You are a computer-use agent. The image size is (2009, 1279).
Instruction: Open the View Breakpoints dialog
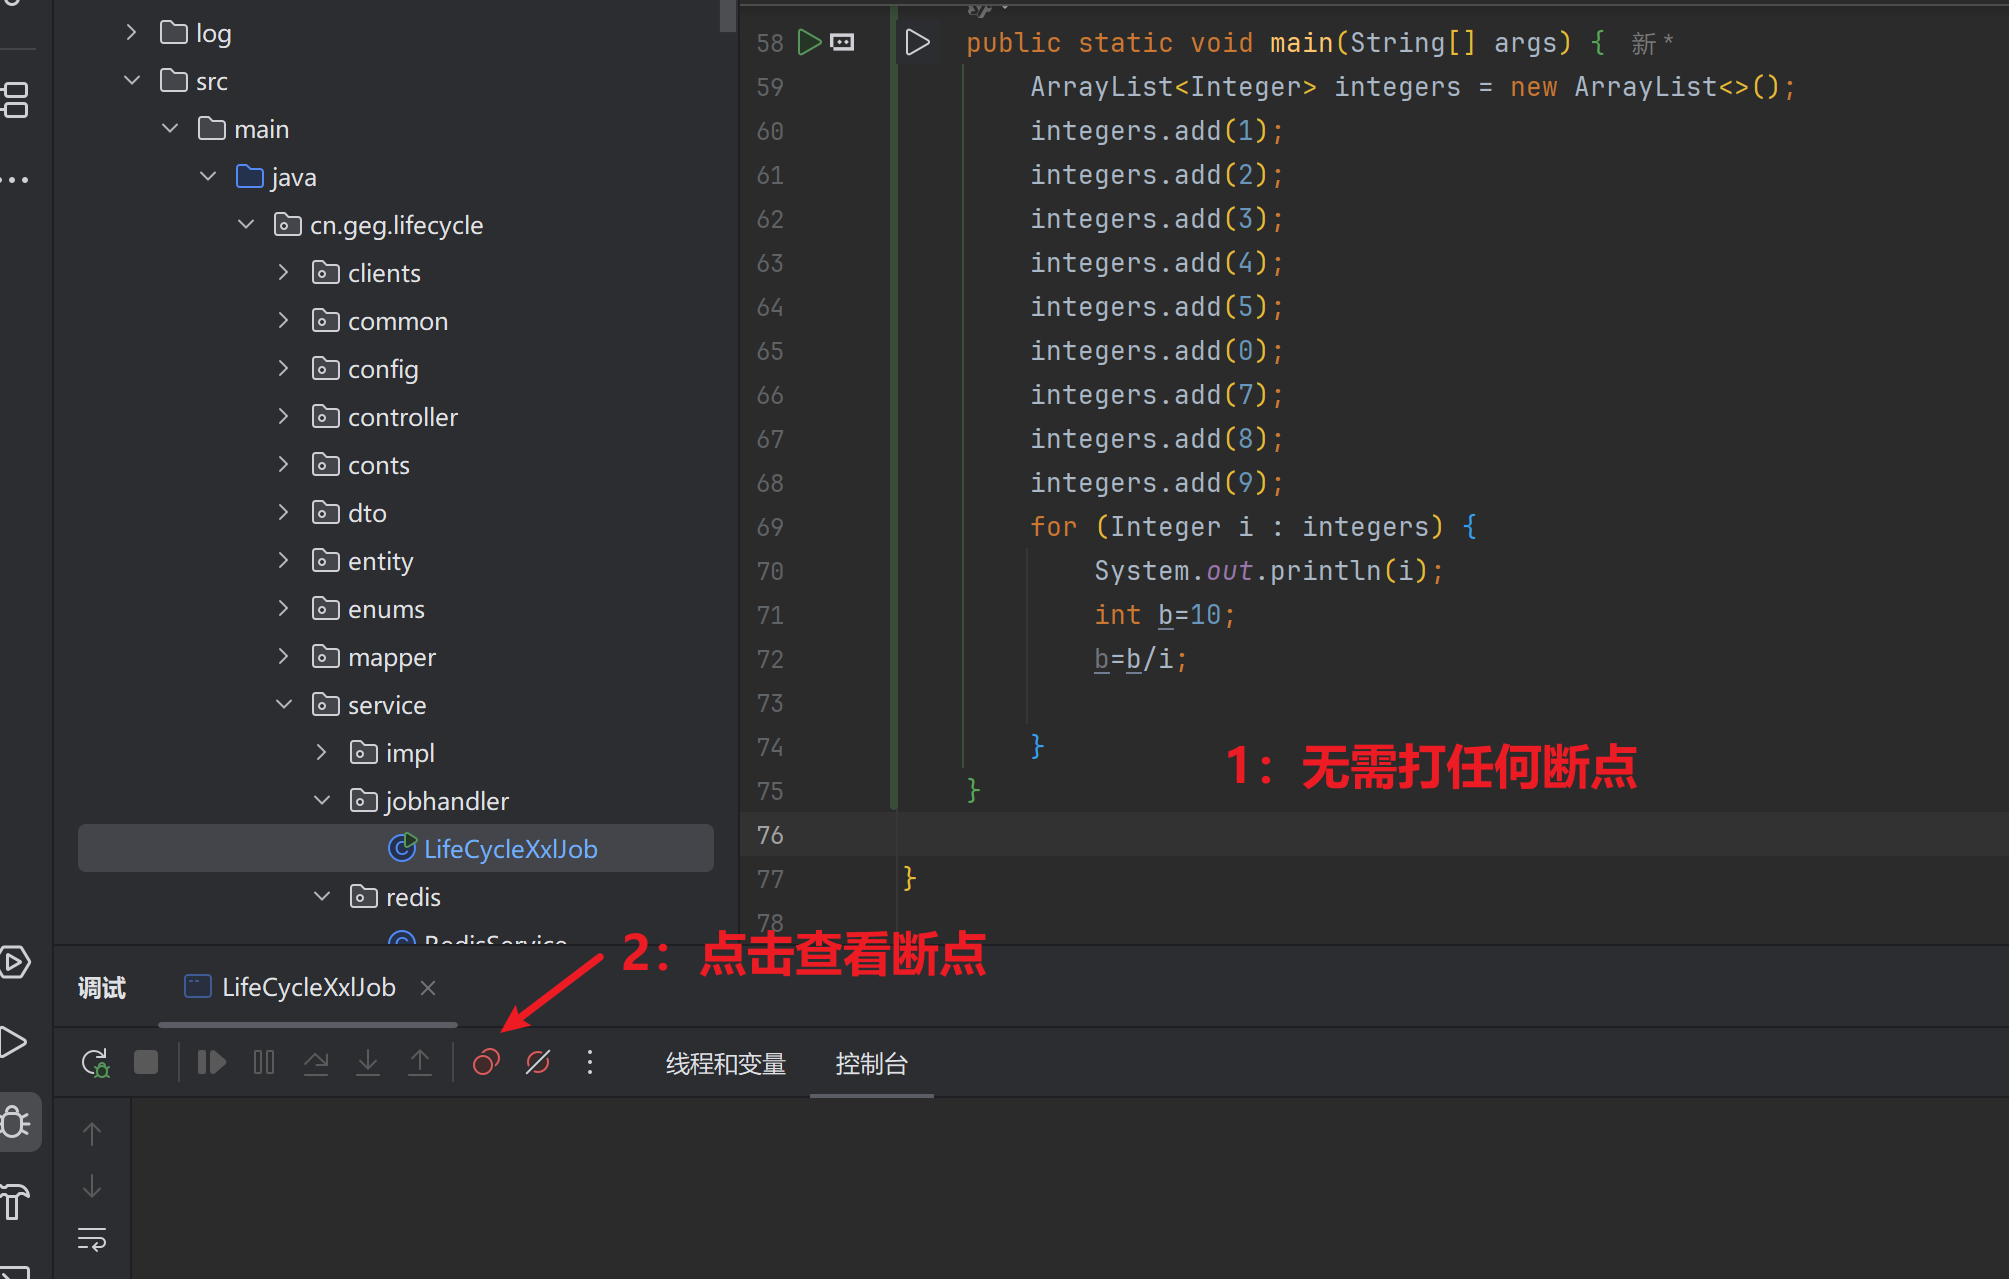click(485, 1062)
